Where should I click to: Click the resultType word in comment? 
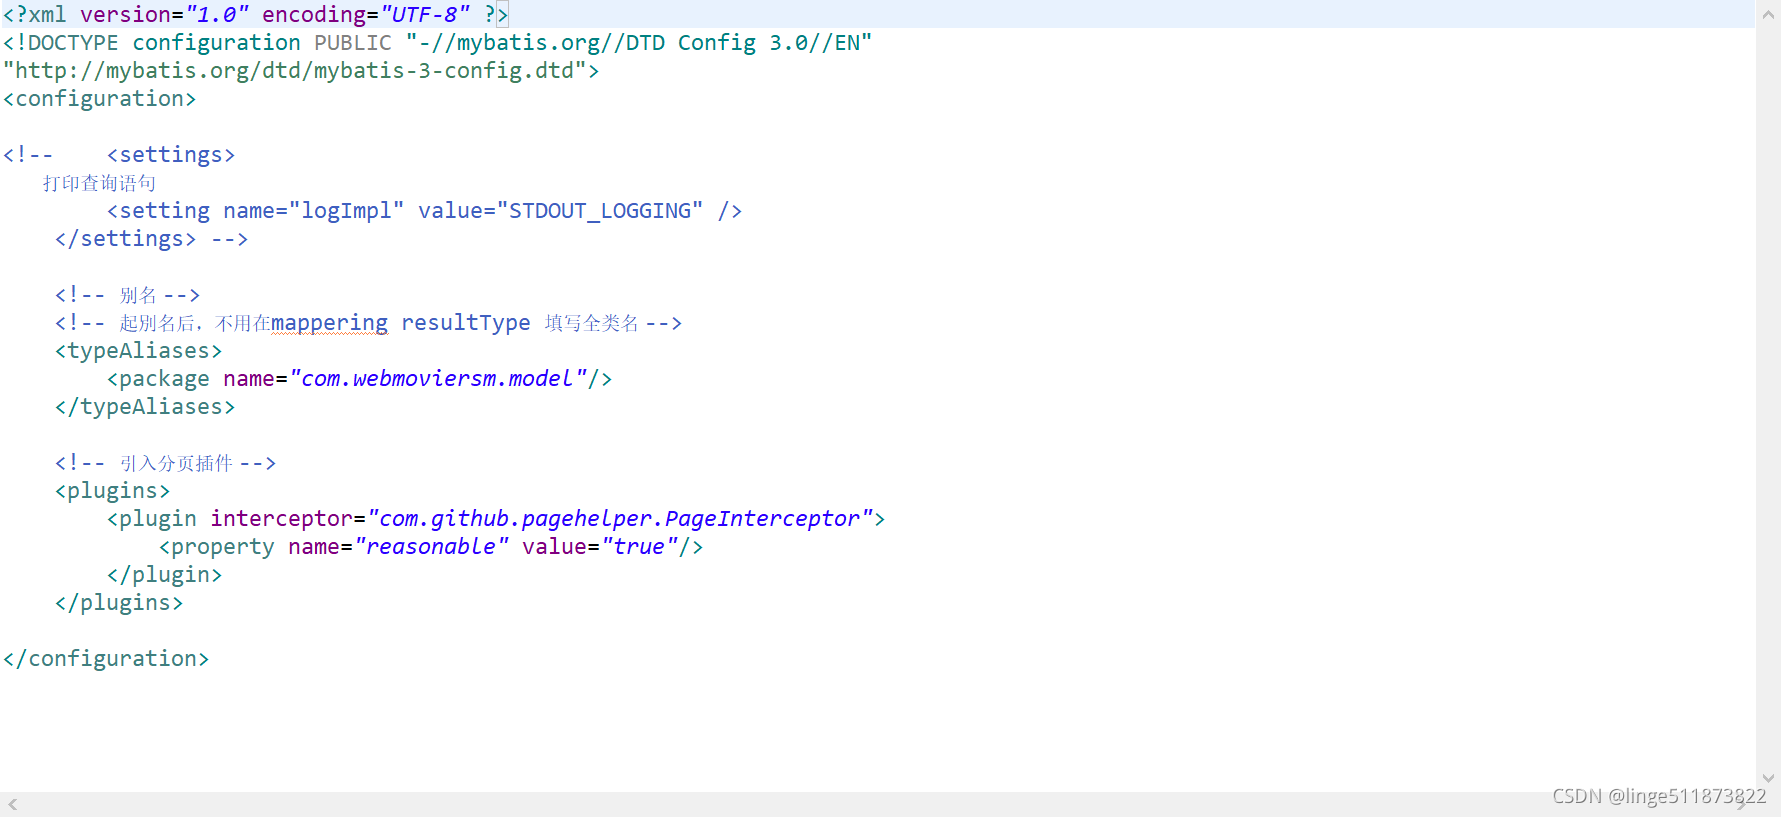click(x=466, y=323)
